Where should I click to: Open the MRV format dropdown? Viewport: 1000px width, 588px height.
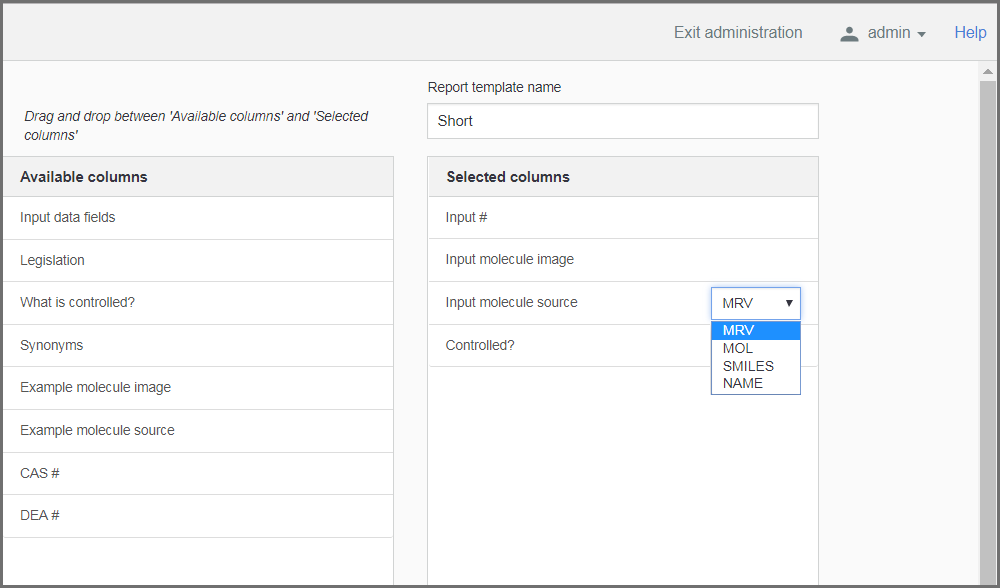[756, 303]
